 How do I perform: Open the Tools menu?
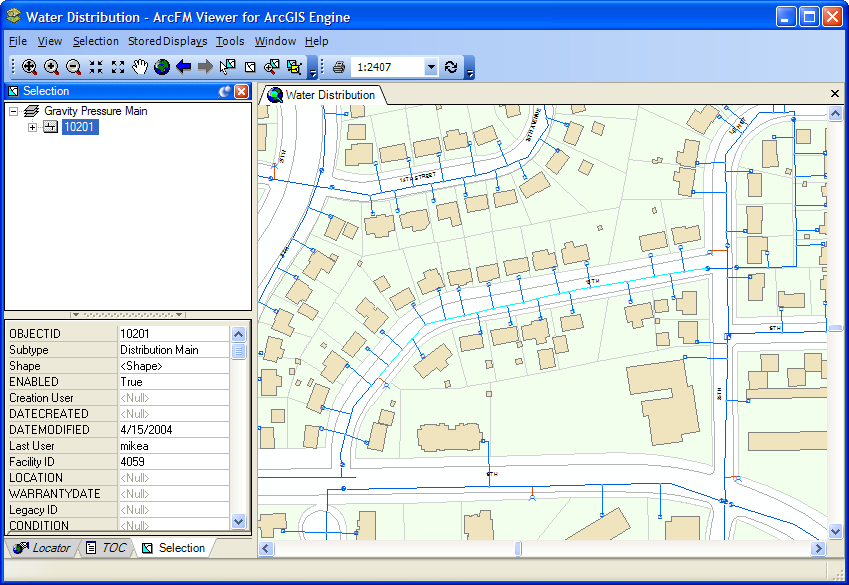[x=230, y=41]
